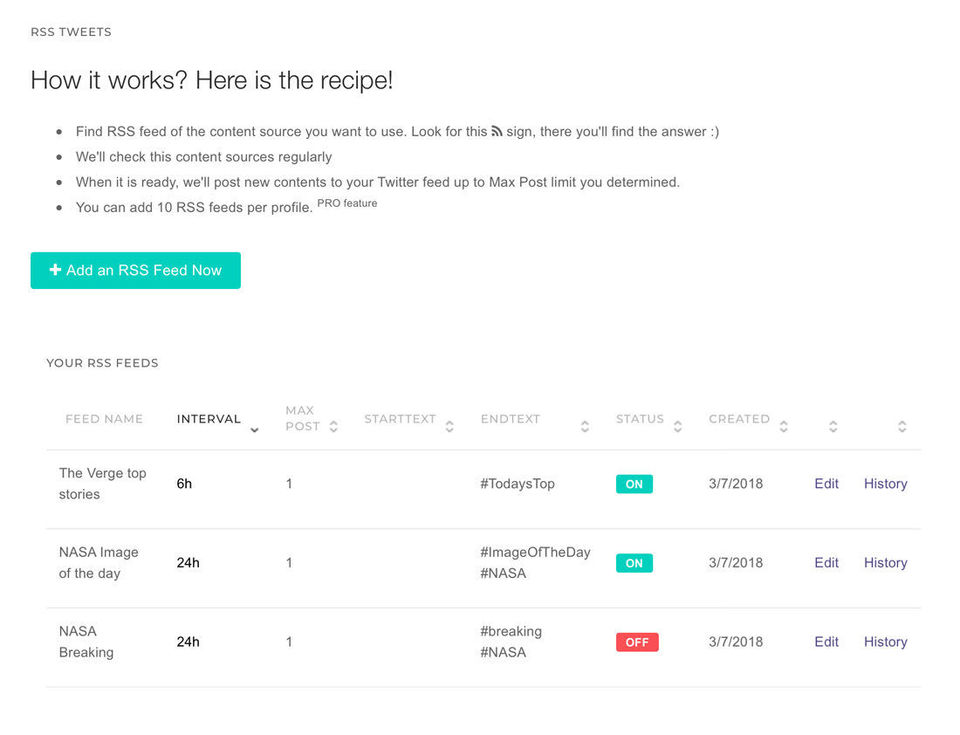
Task: Toggle OFF status for NASA Breaking feed
Action: [637, 642]
